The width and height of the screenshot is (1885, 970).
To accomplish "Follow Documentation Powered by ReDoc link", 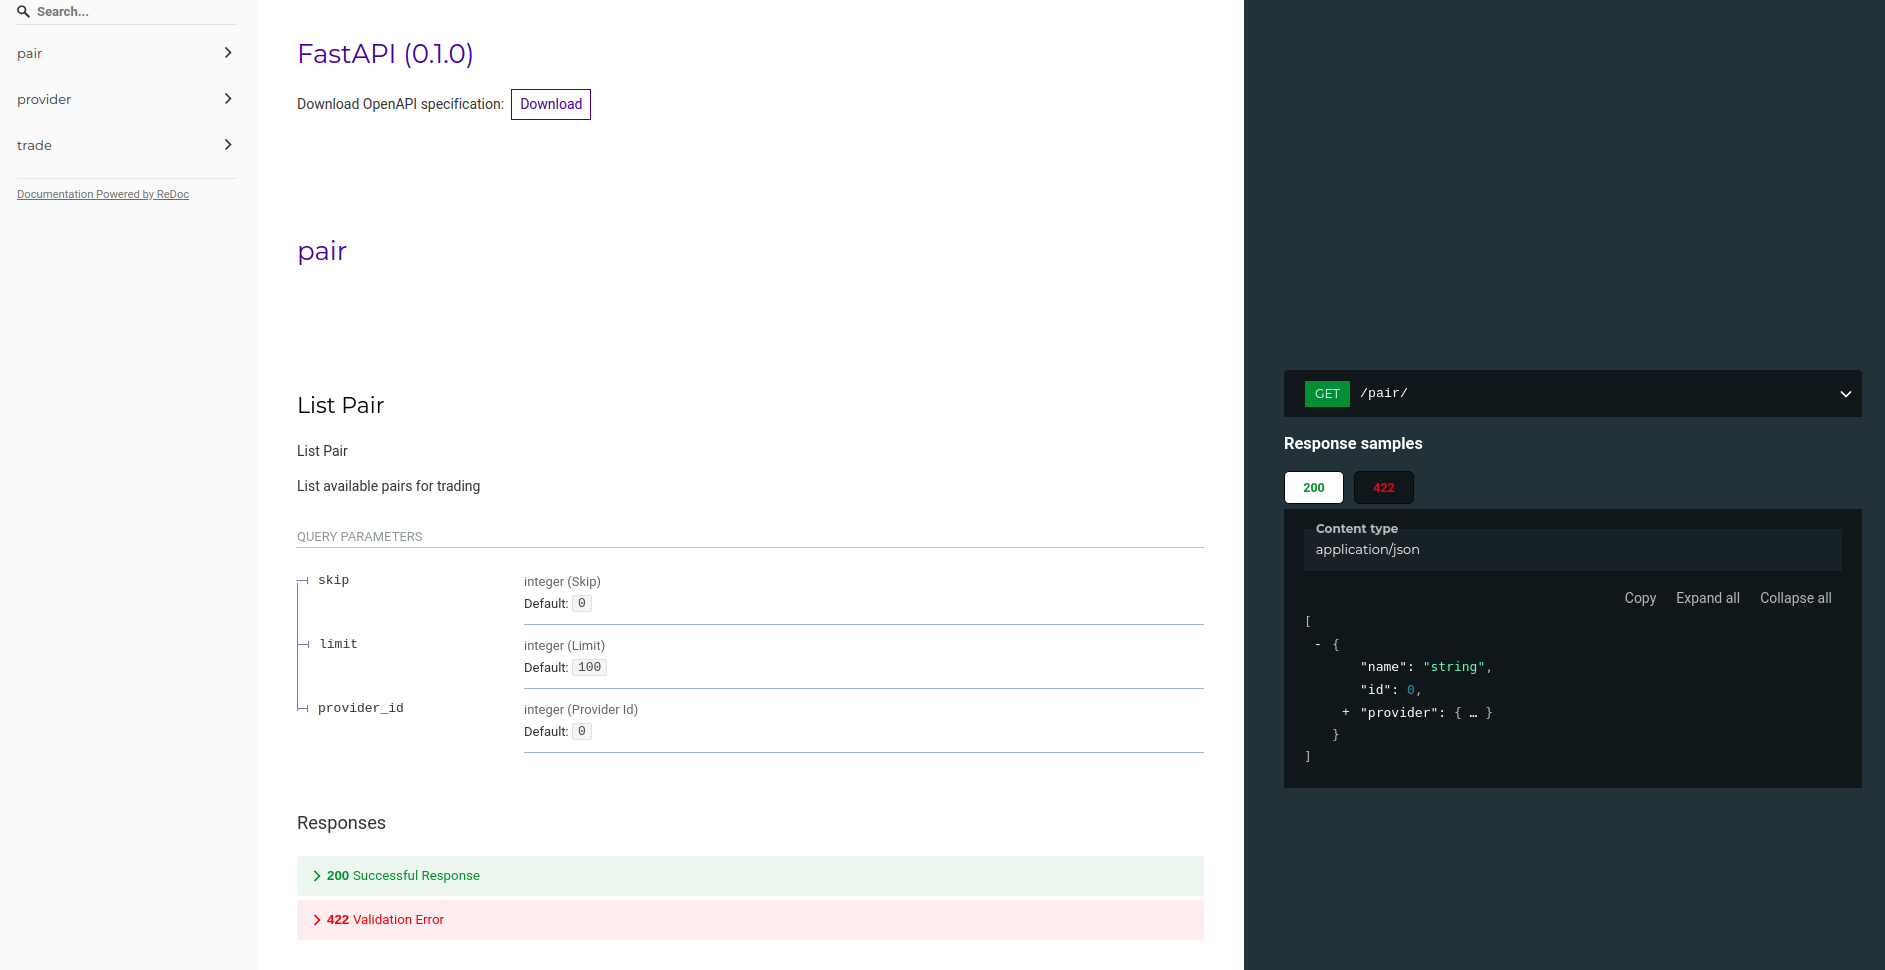I will tap(103, 194).
